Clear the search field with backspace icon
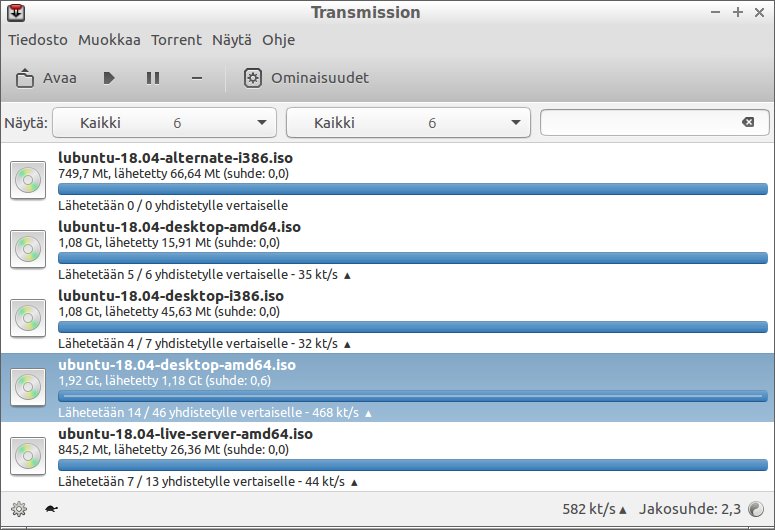This screenshot has height=530, width=775. pos(748,122)
